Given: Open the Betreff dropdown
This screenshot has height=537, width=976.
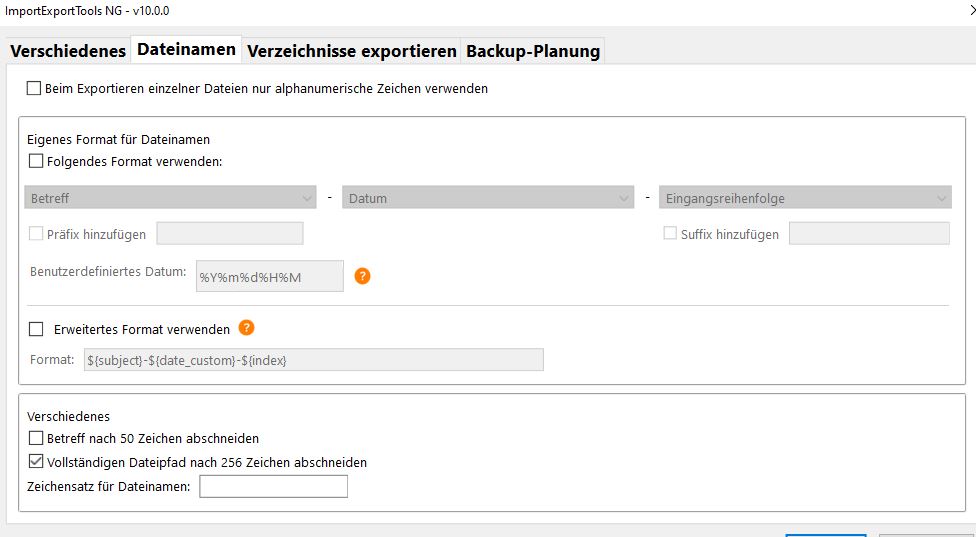Looking at the screenshot, I should pos(171,198).
